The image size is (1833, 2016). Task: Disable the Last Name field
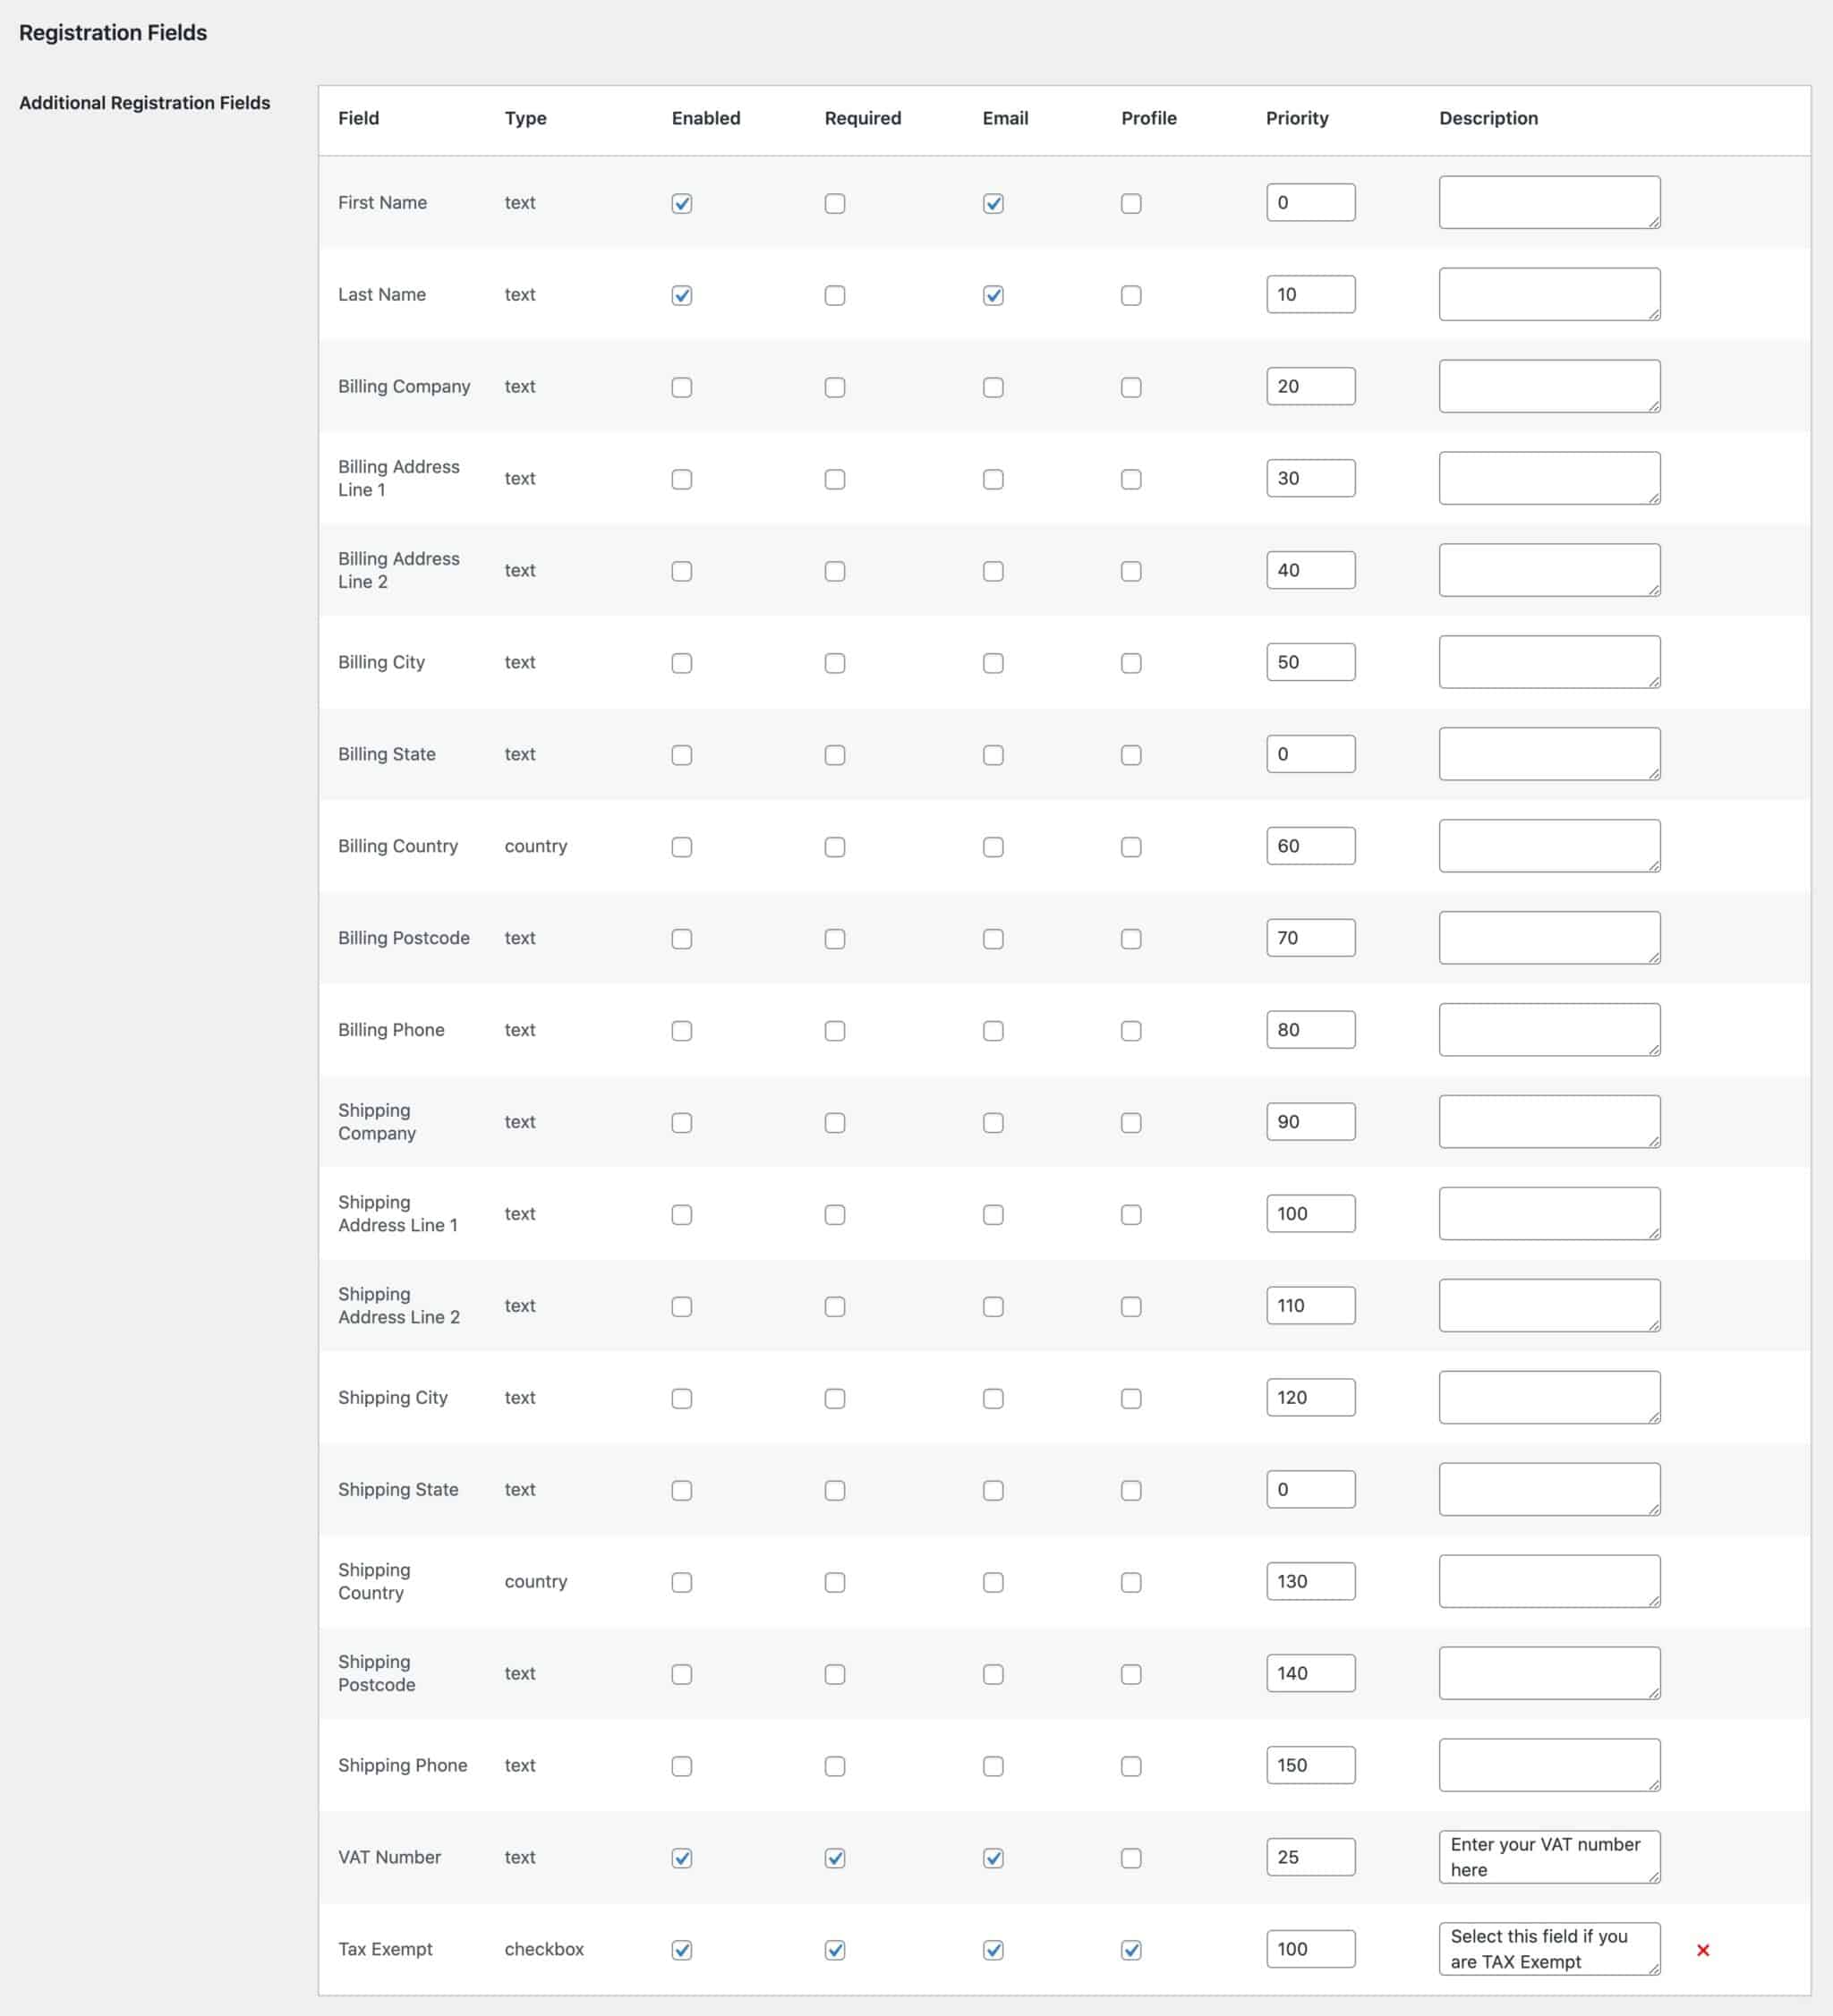(681, 295)
